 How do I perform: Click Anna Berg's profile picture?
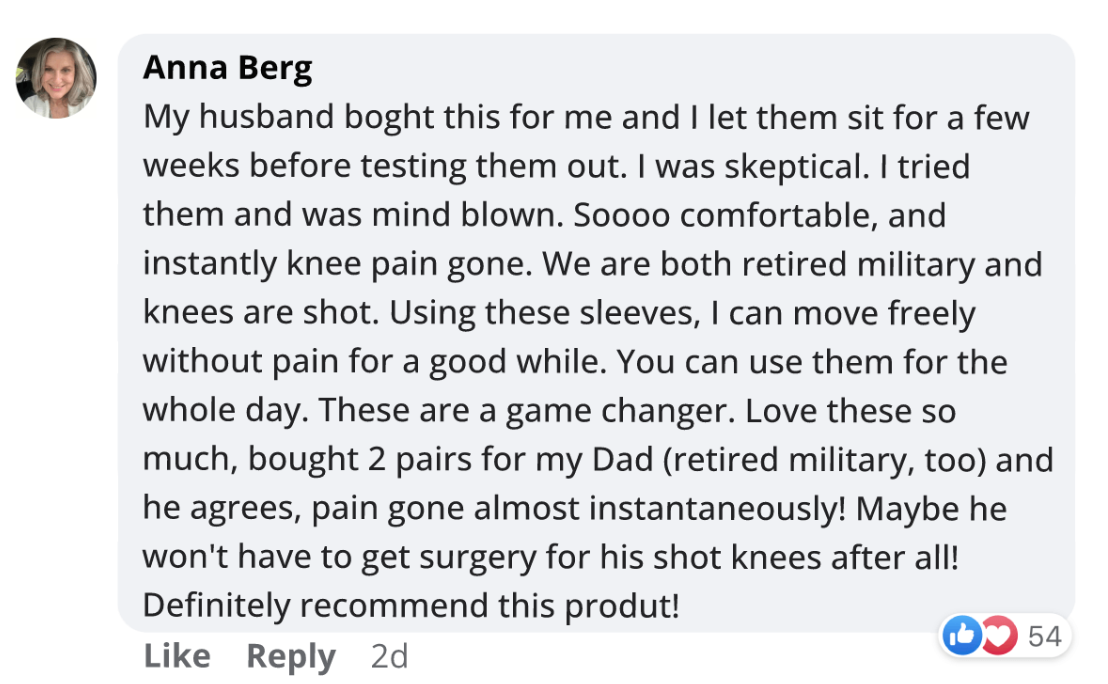56,77
